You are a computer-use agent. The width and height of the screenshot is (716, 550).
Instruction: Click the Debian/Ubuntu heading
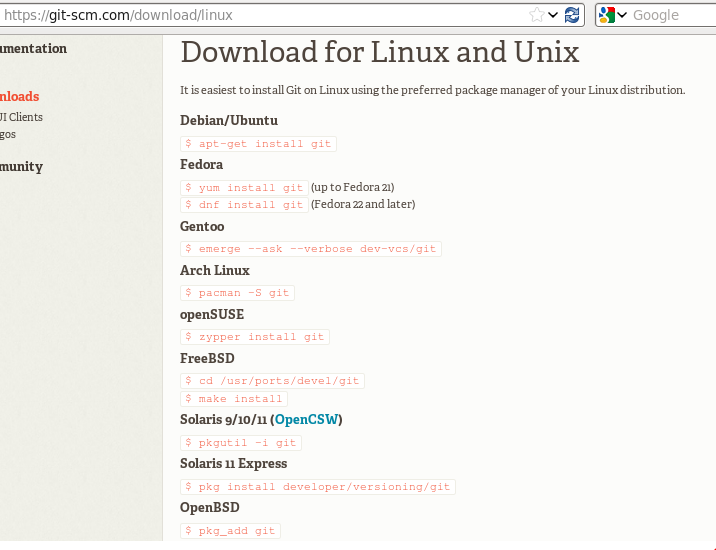[x=229, y=121]
